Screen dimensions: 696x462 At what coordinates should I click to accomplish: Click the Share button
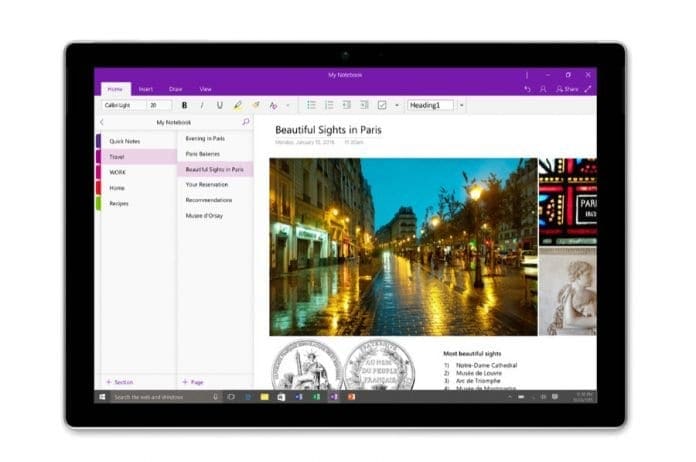click(567, 89)
